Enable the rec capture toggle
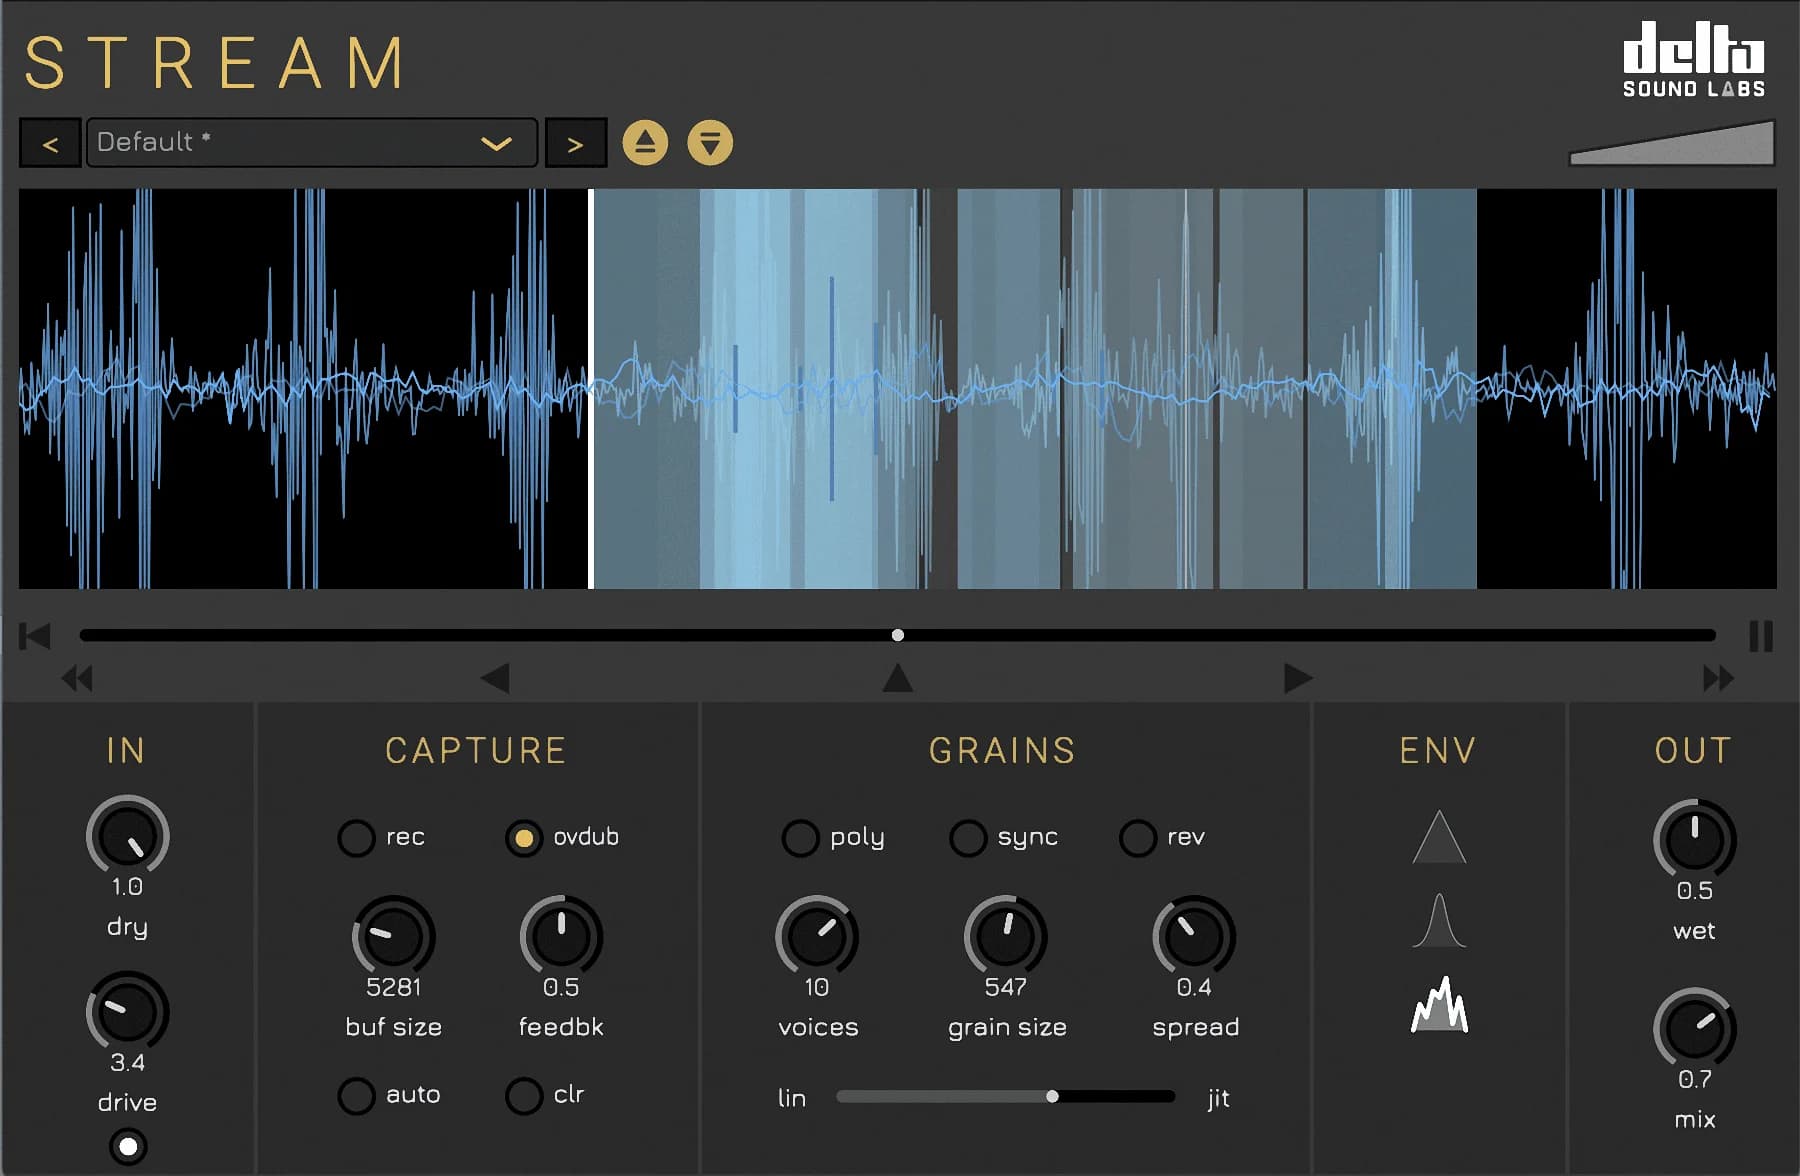 tap(357, 838)
